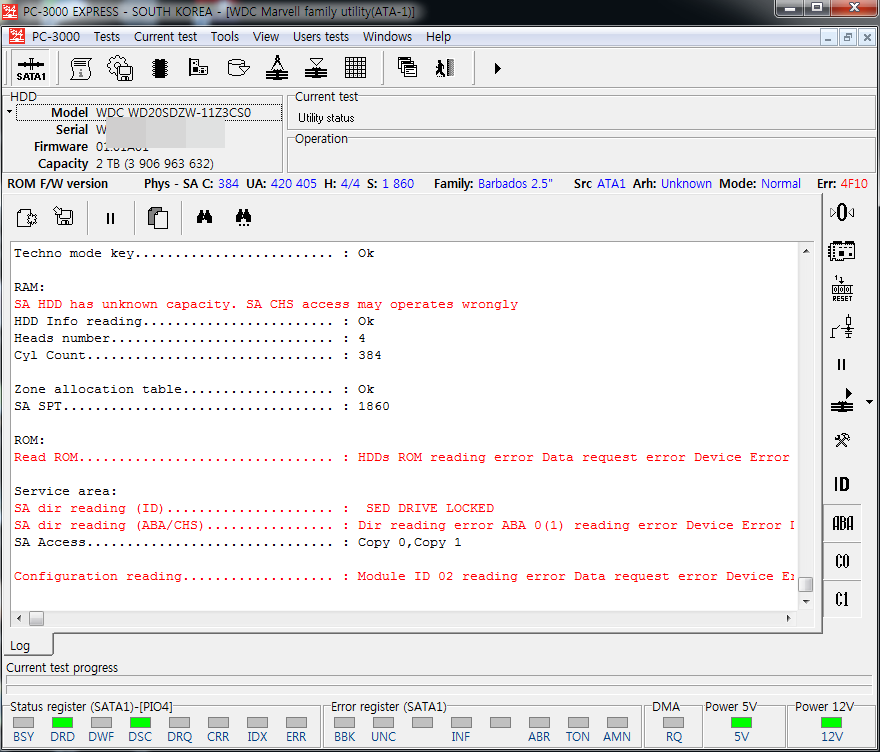Click the 'SED DRIVE LOCKED' log line

[x=254, y=508]
